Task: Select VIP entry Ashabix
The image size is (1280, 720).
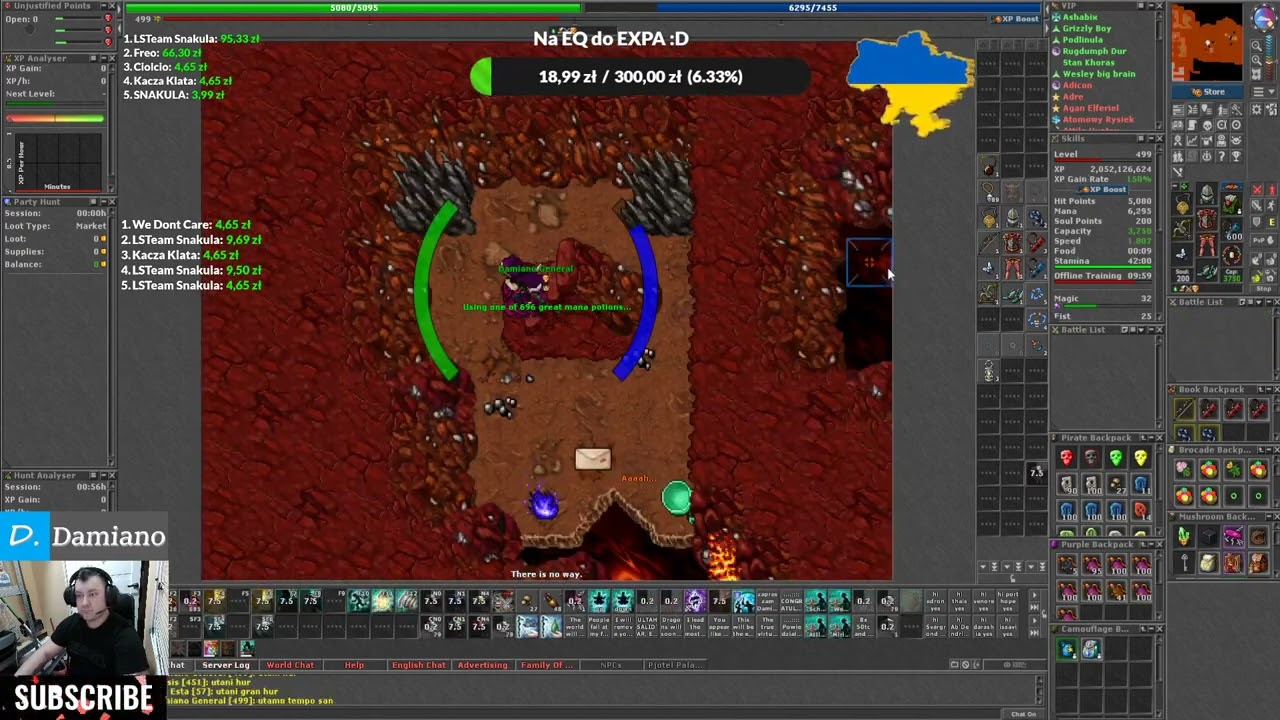Action: pos(1080,17)
